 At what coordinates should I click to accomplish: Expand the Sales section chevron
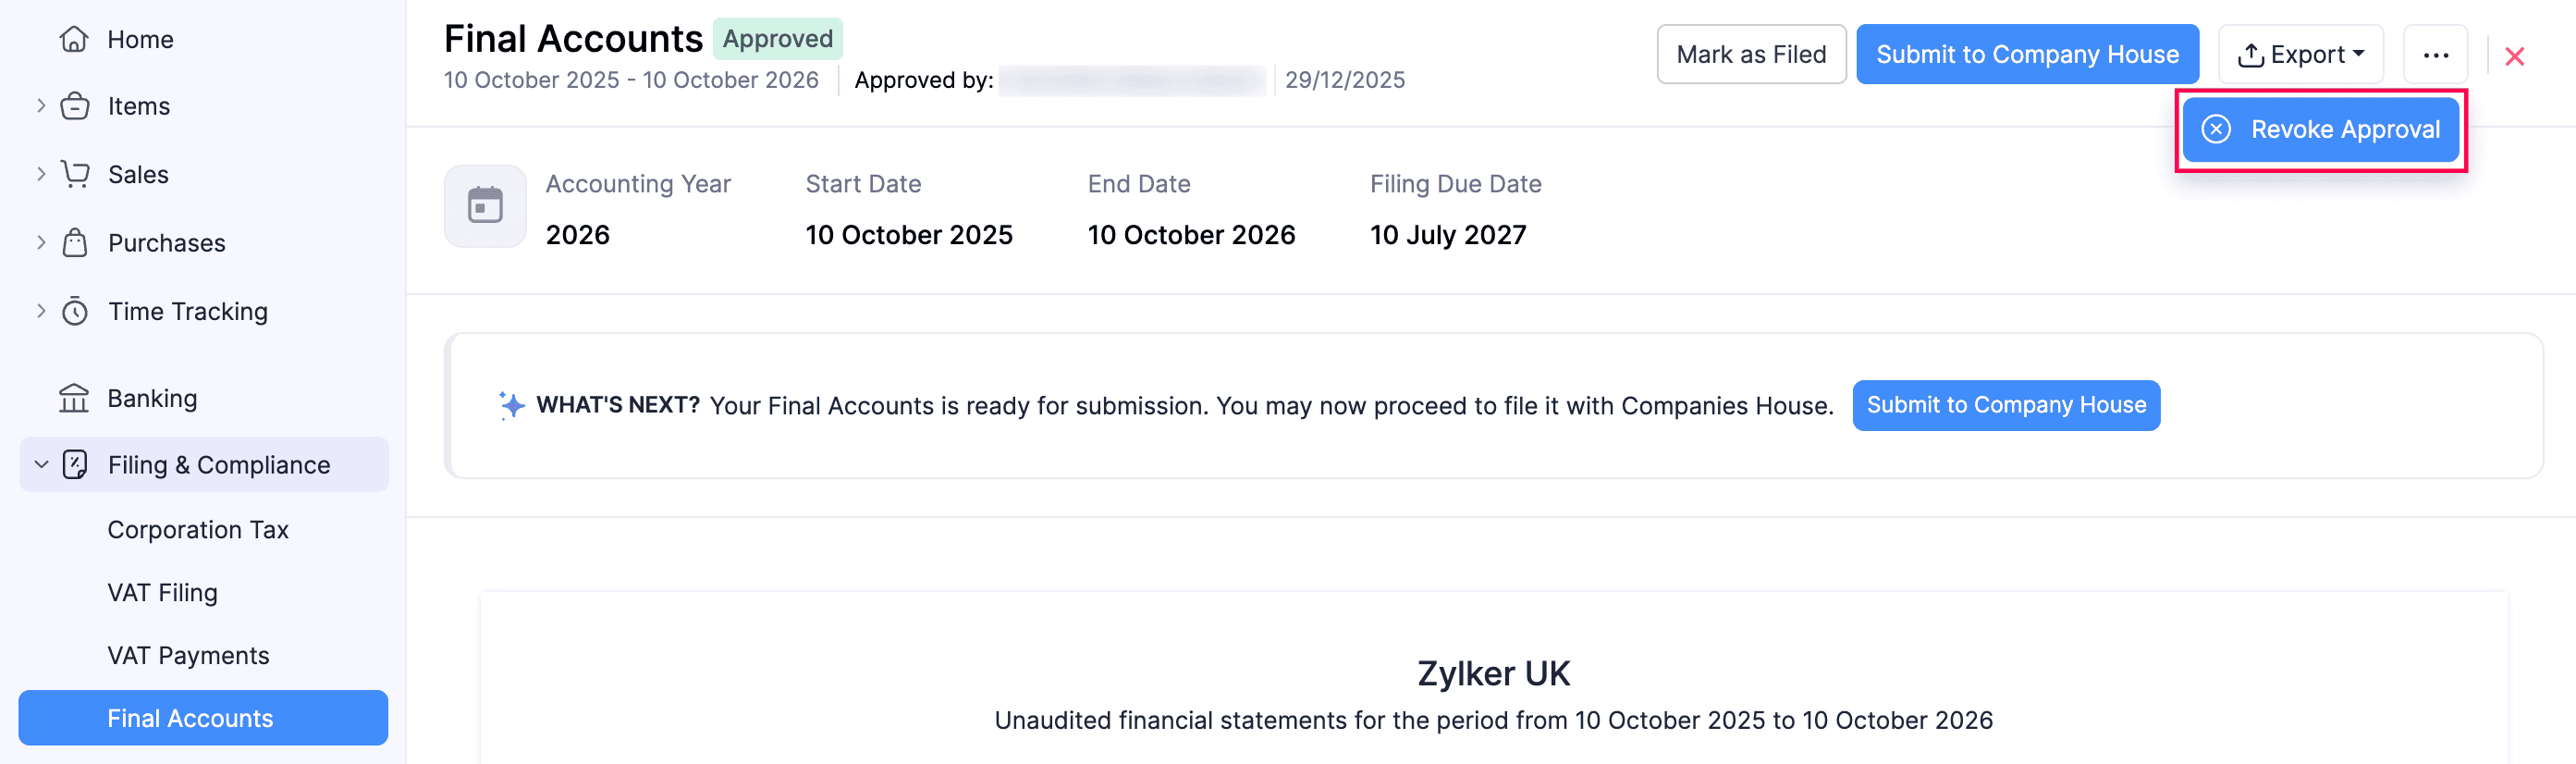click(41, 174)
